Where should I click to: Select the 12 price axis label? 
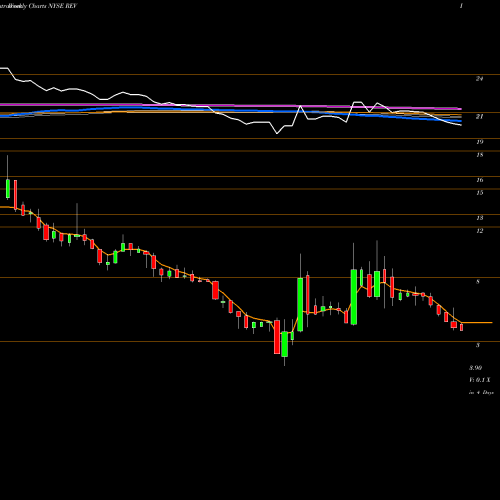(479, 231)
